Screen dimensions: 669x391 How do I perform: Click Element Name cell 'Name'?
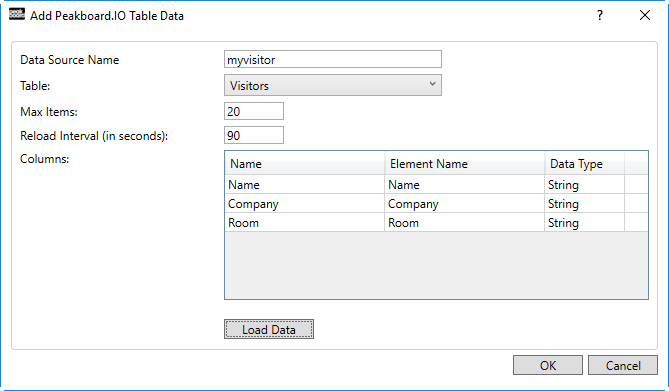(465, 185)
